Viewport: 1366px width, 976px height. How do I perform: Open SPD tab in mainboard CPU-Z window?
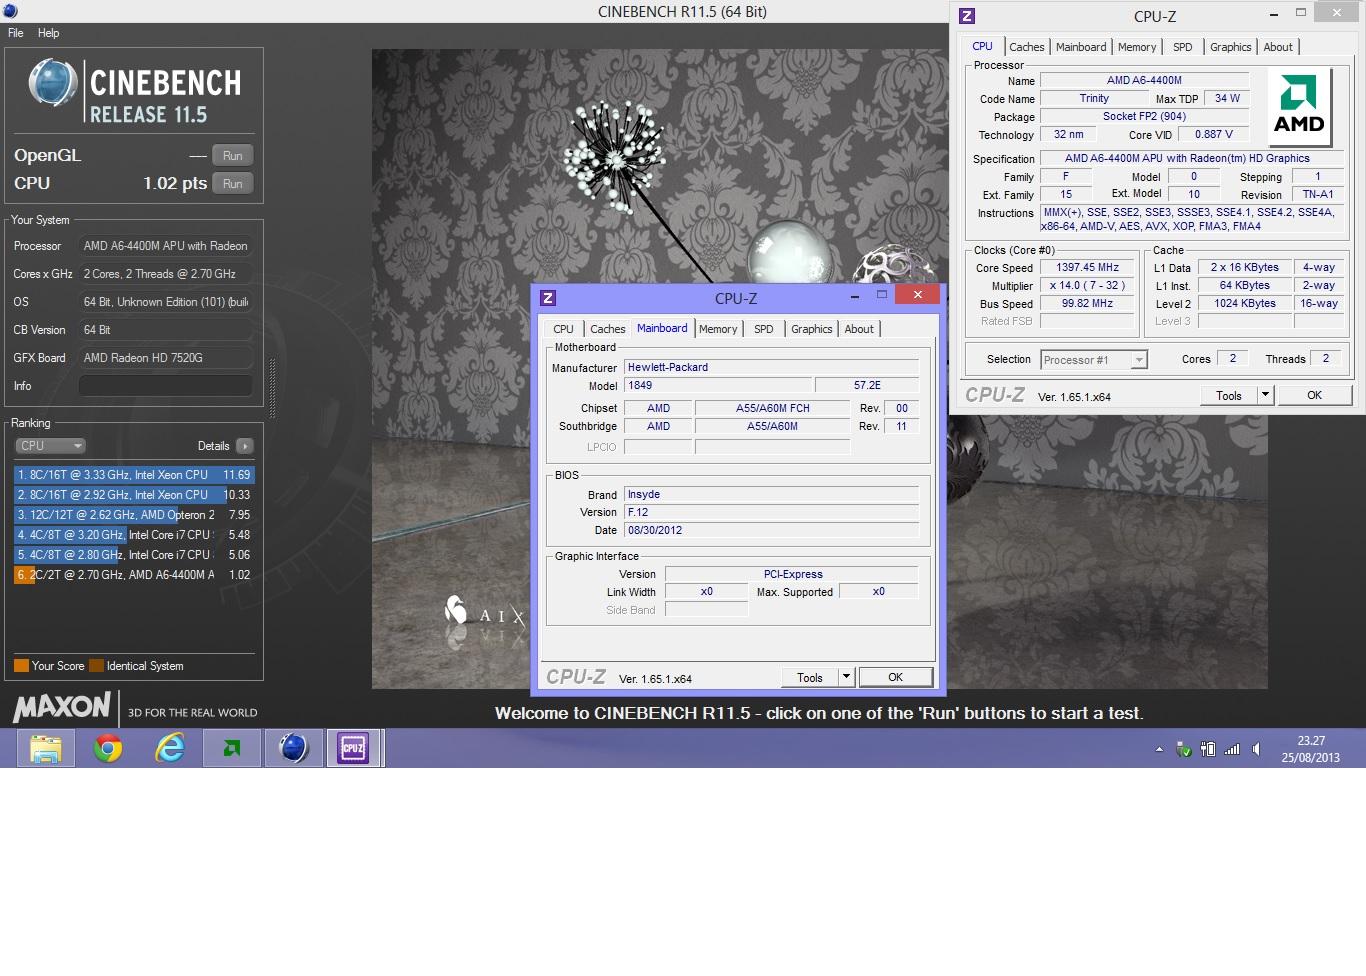tap(763, 329)
